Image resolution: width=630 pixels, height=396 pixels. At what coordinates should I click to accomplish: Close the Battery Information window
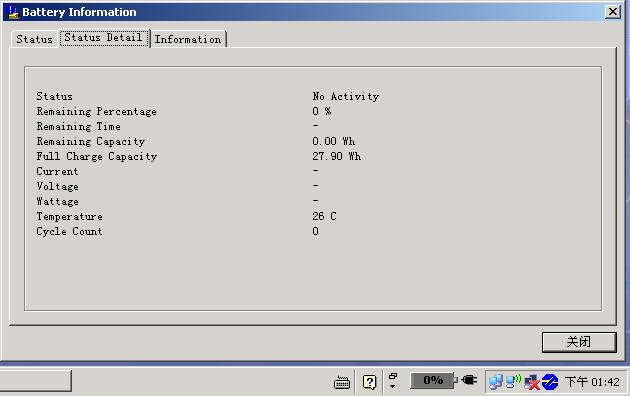613,12
